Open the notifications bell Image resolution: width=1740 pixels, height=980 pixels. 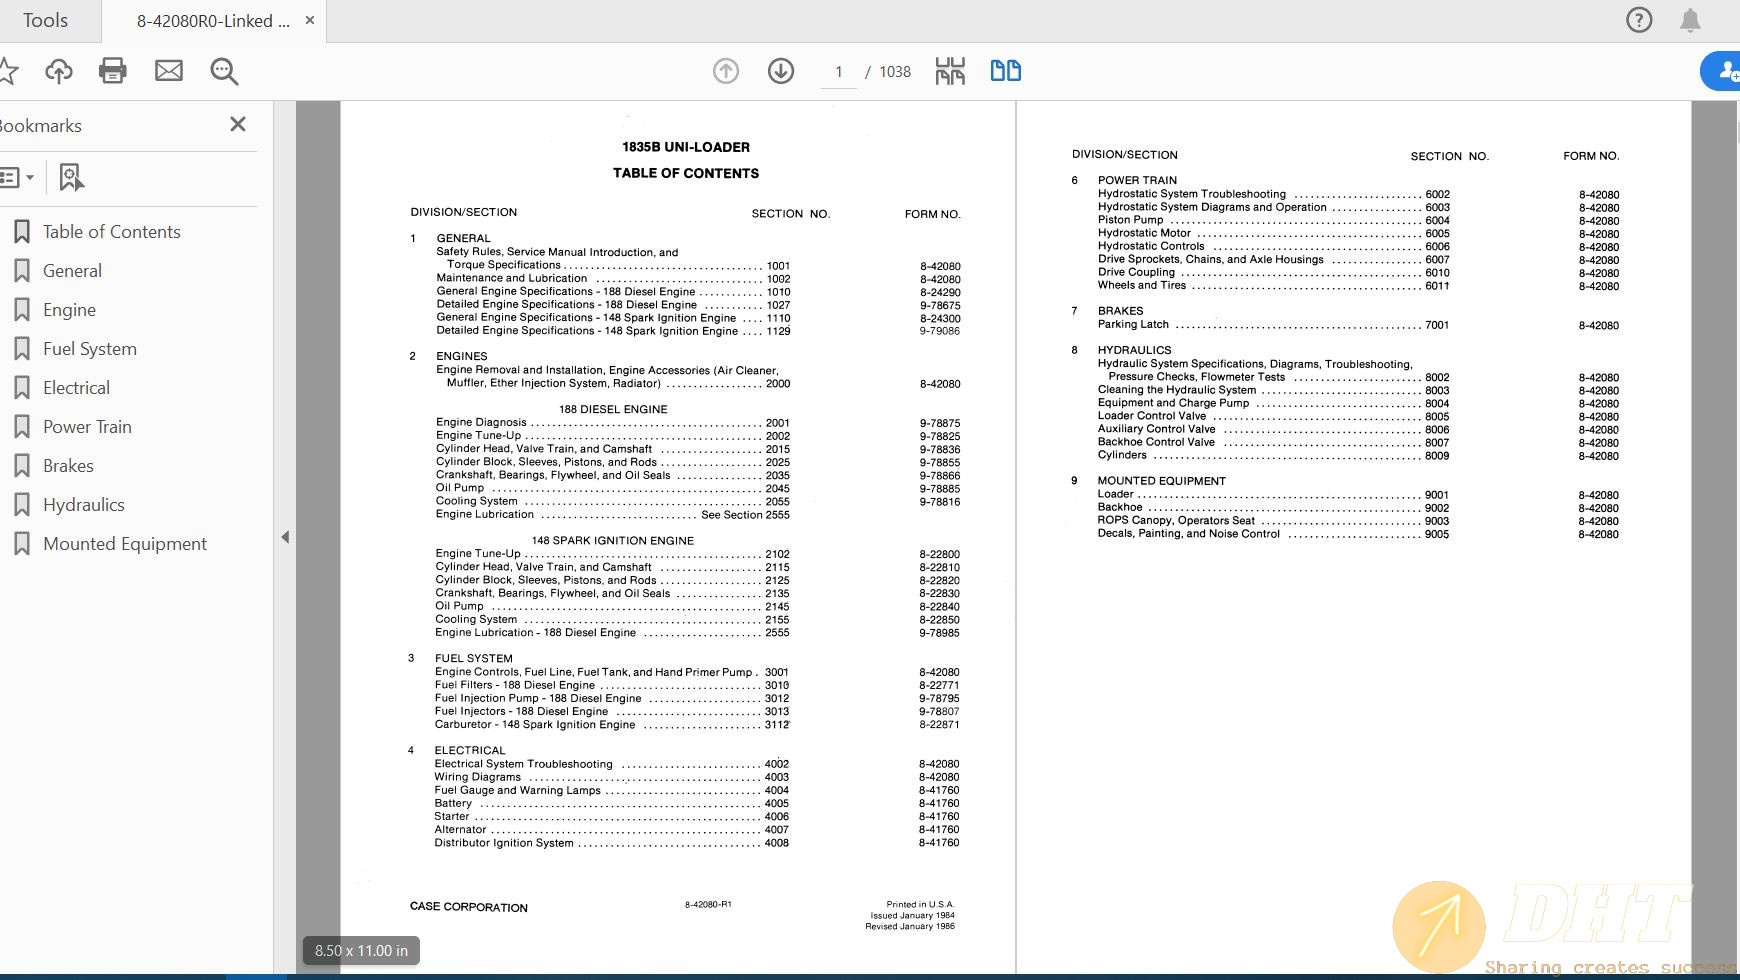point(1690,20)
